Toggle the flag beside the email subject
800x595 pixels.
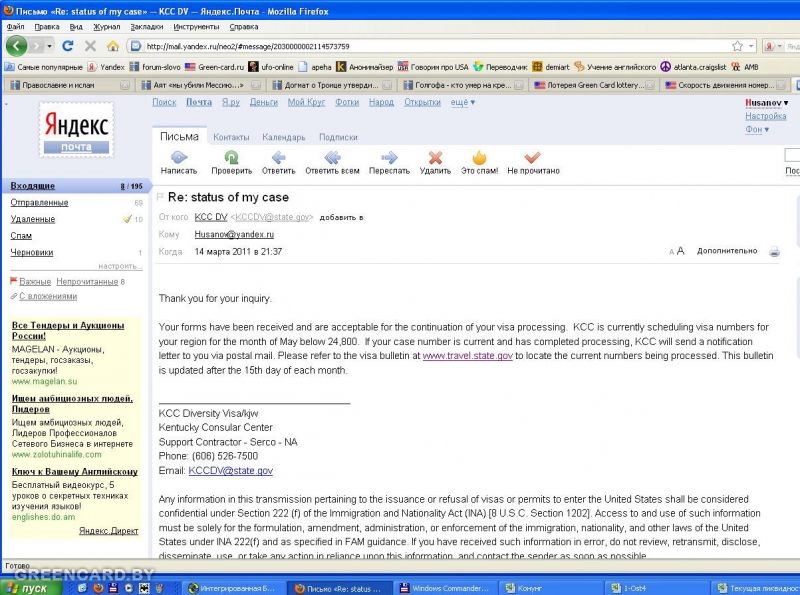(x=160, y=198)
